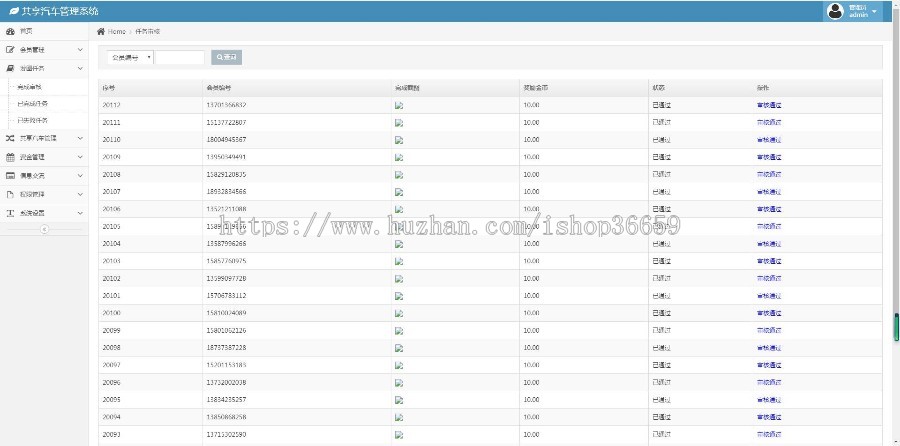Viewport: 900px width, 446px height.
Task: Click the broken image thumbnail in row 20097
Action: [x=399, y=366]
